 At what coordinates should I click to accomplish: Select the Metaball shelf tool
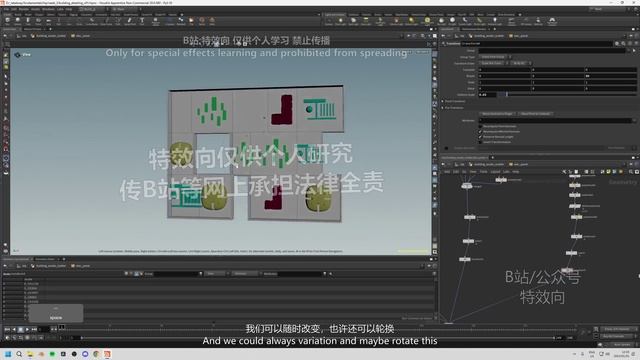(181, 20)
